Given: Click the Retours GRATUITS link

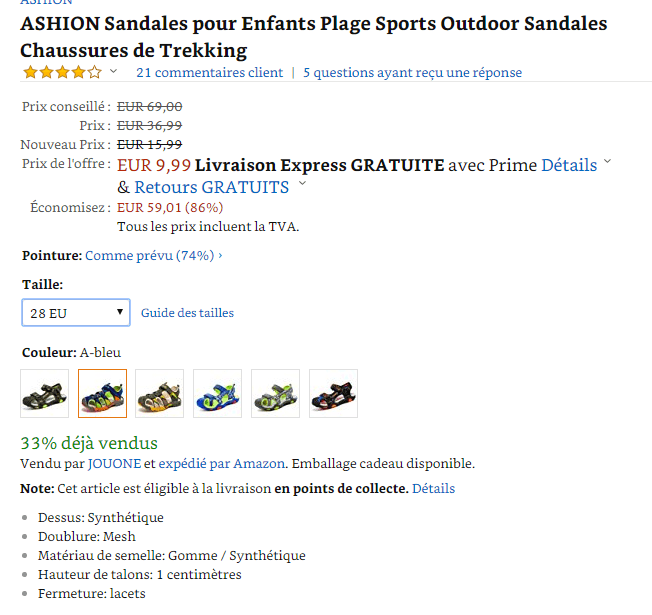Looking at the screenshot, I should click(x=211, y=188).
